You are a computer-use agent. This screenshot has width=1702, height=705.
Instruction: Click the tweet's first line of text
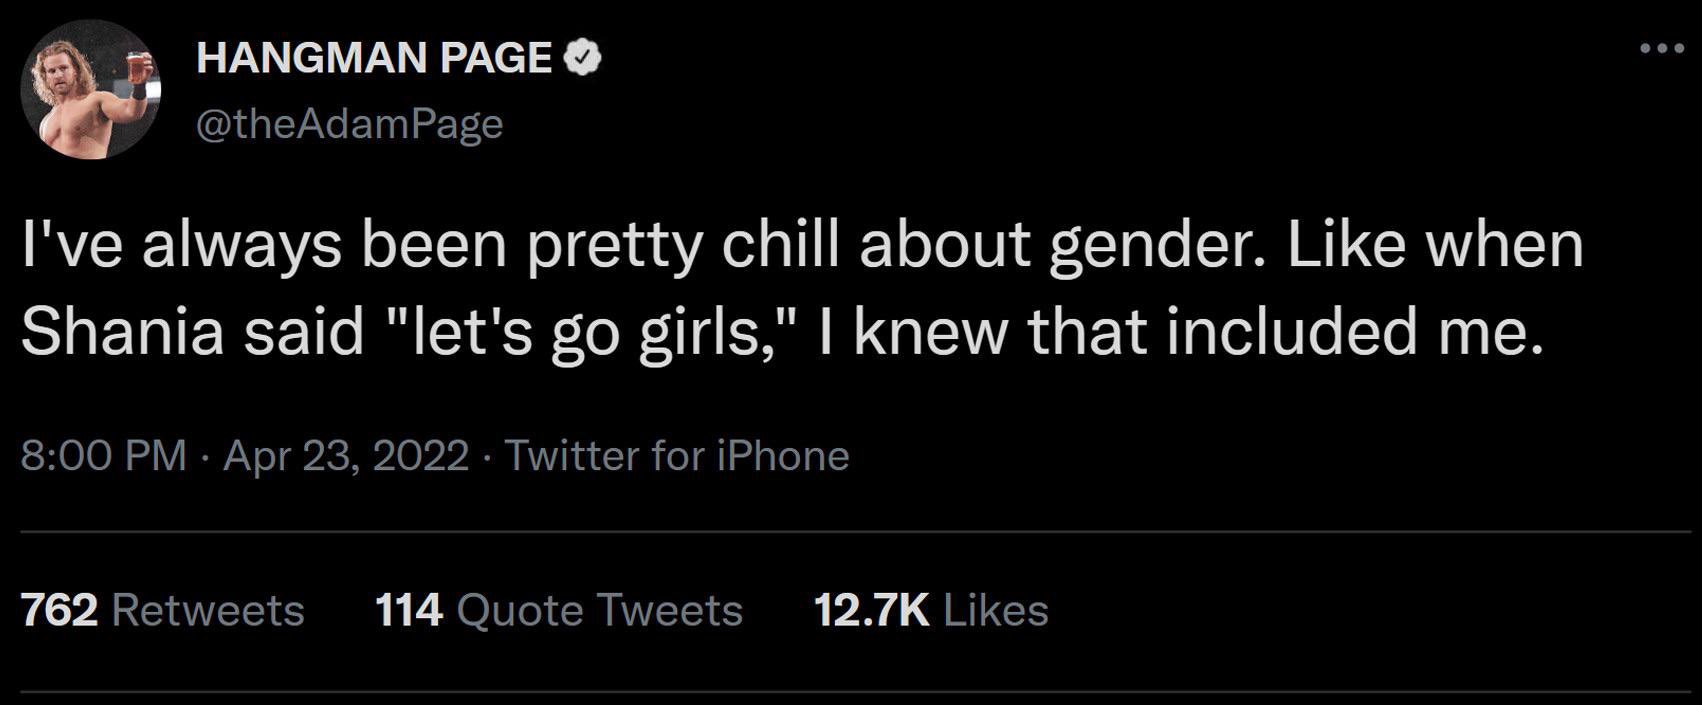point(802,246)
